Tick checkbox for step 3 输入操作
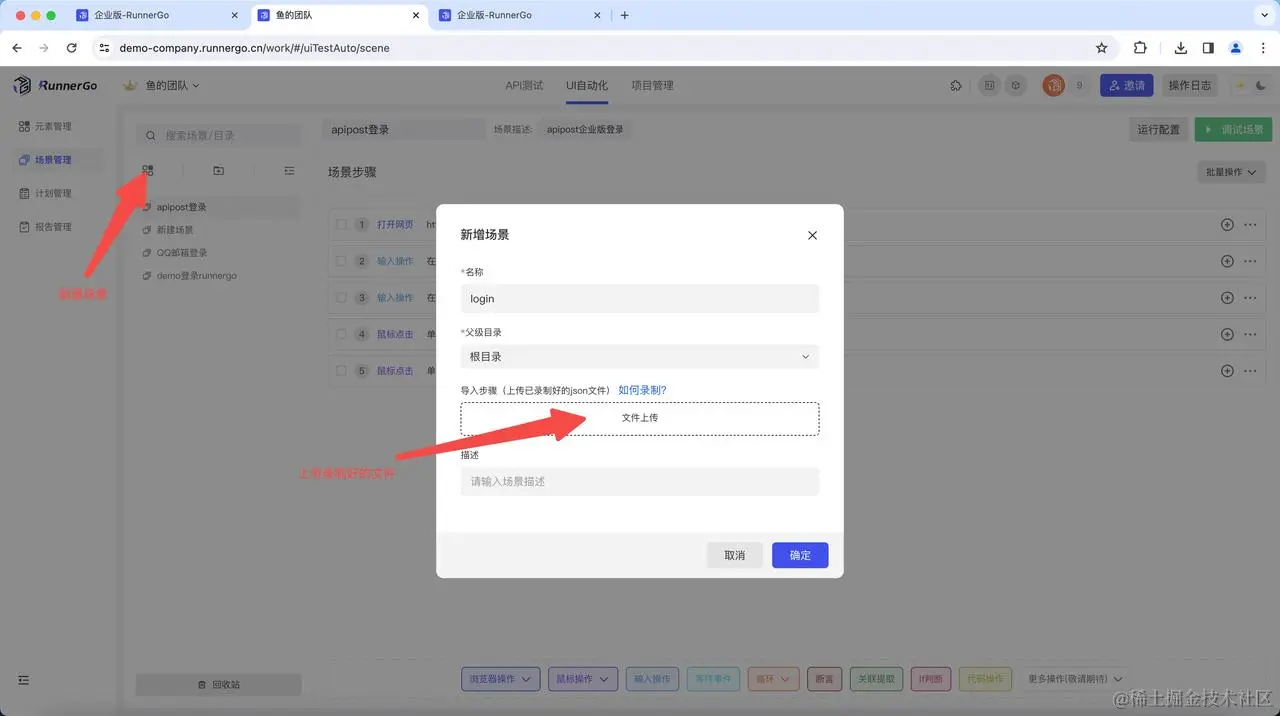The height and width of the screenshot is (716, 1280). pos(341,298)
